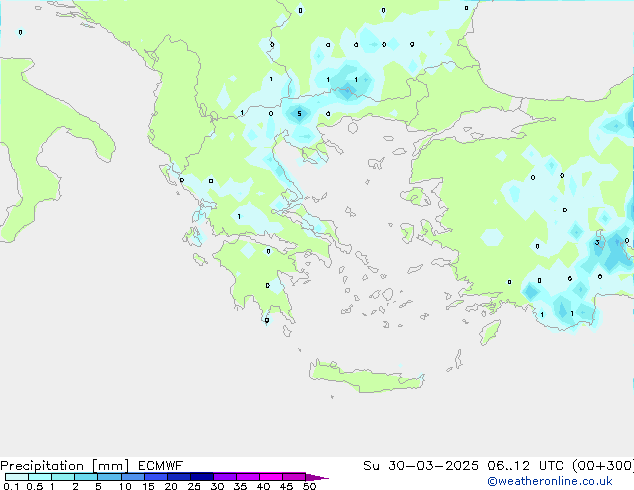Click the legend label "0.1"

click(11, 486)
